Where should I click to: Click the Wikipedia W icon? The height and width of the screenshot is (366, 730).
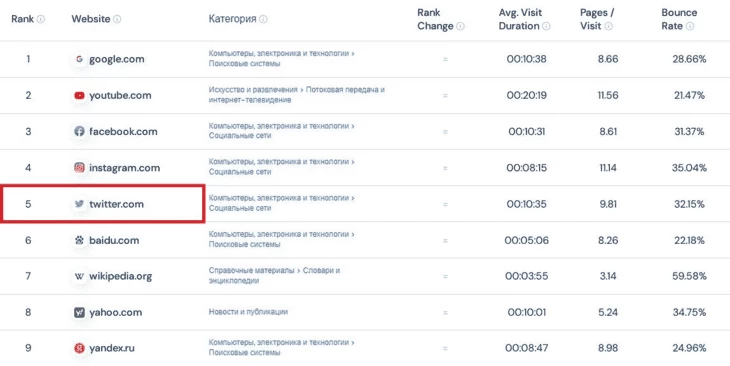[x=80, y=276]
